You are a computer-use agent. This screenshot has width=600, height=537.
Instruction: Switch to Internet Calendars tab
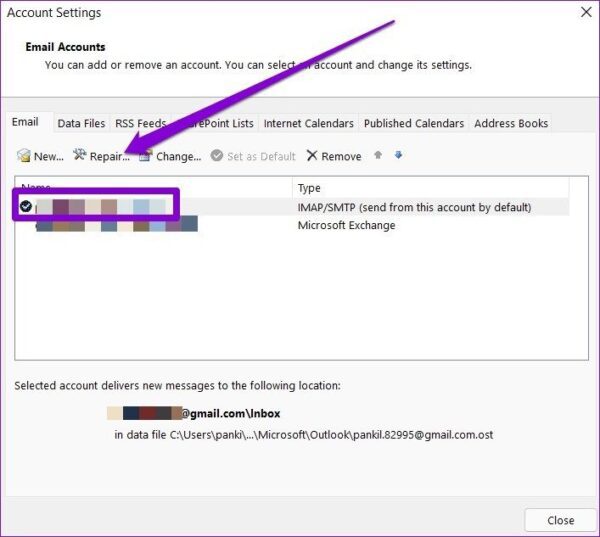(308, 123)
